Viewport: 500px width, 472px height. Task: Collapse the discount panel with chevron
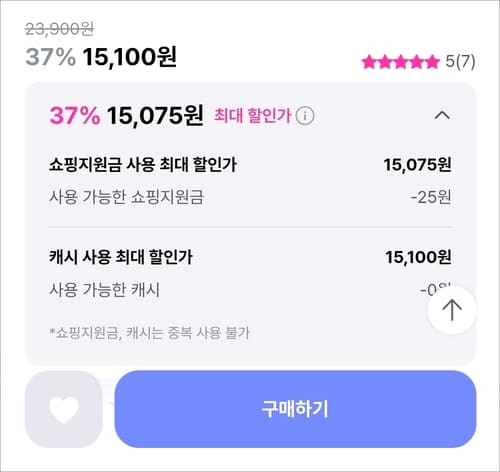click(442, 115)
